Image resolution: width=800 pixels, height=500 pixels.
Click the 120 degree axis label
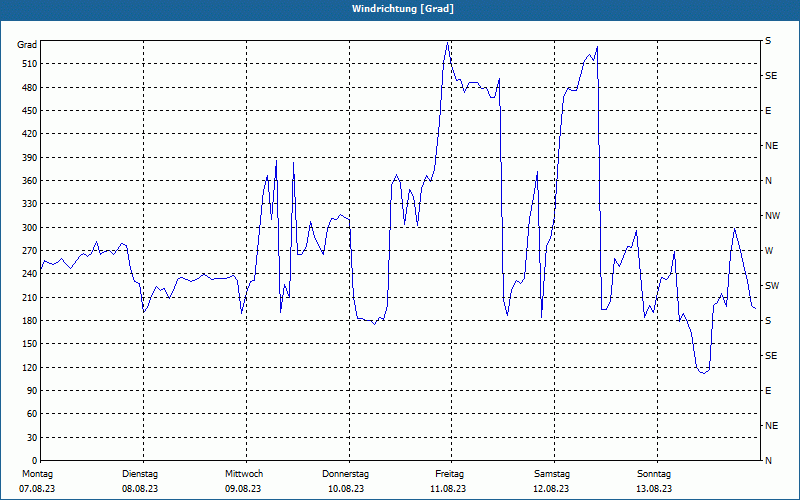[30, 367]
